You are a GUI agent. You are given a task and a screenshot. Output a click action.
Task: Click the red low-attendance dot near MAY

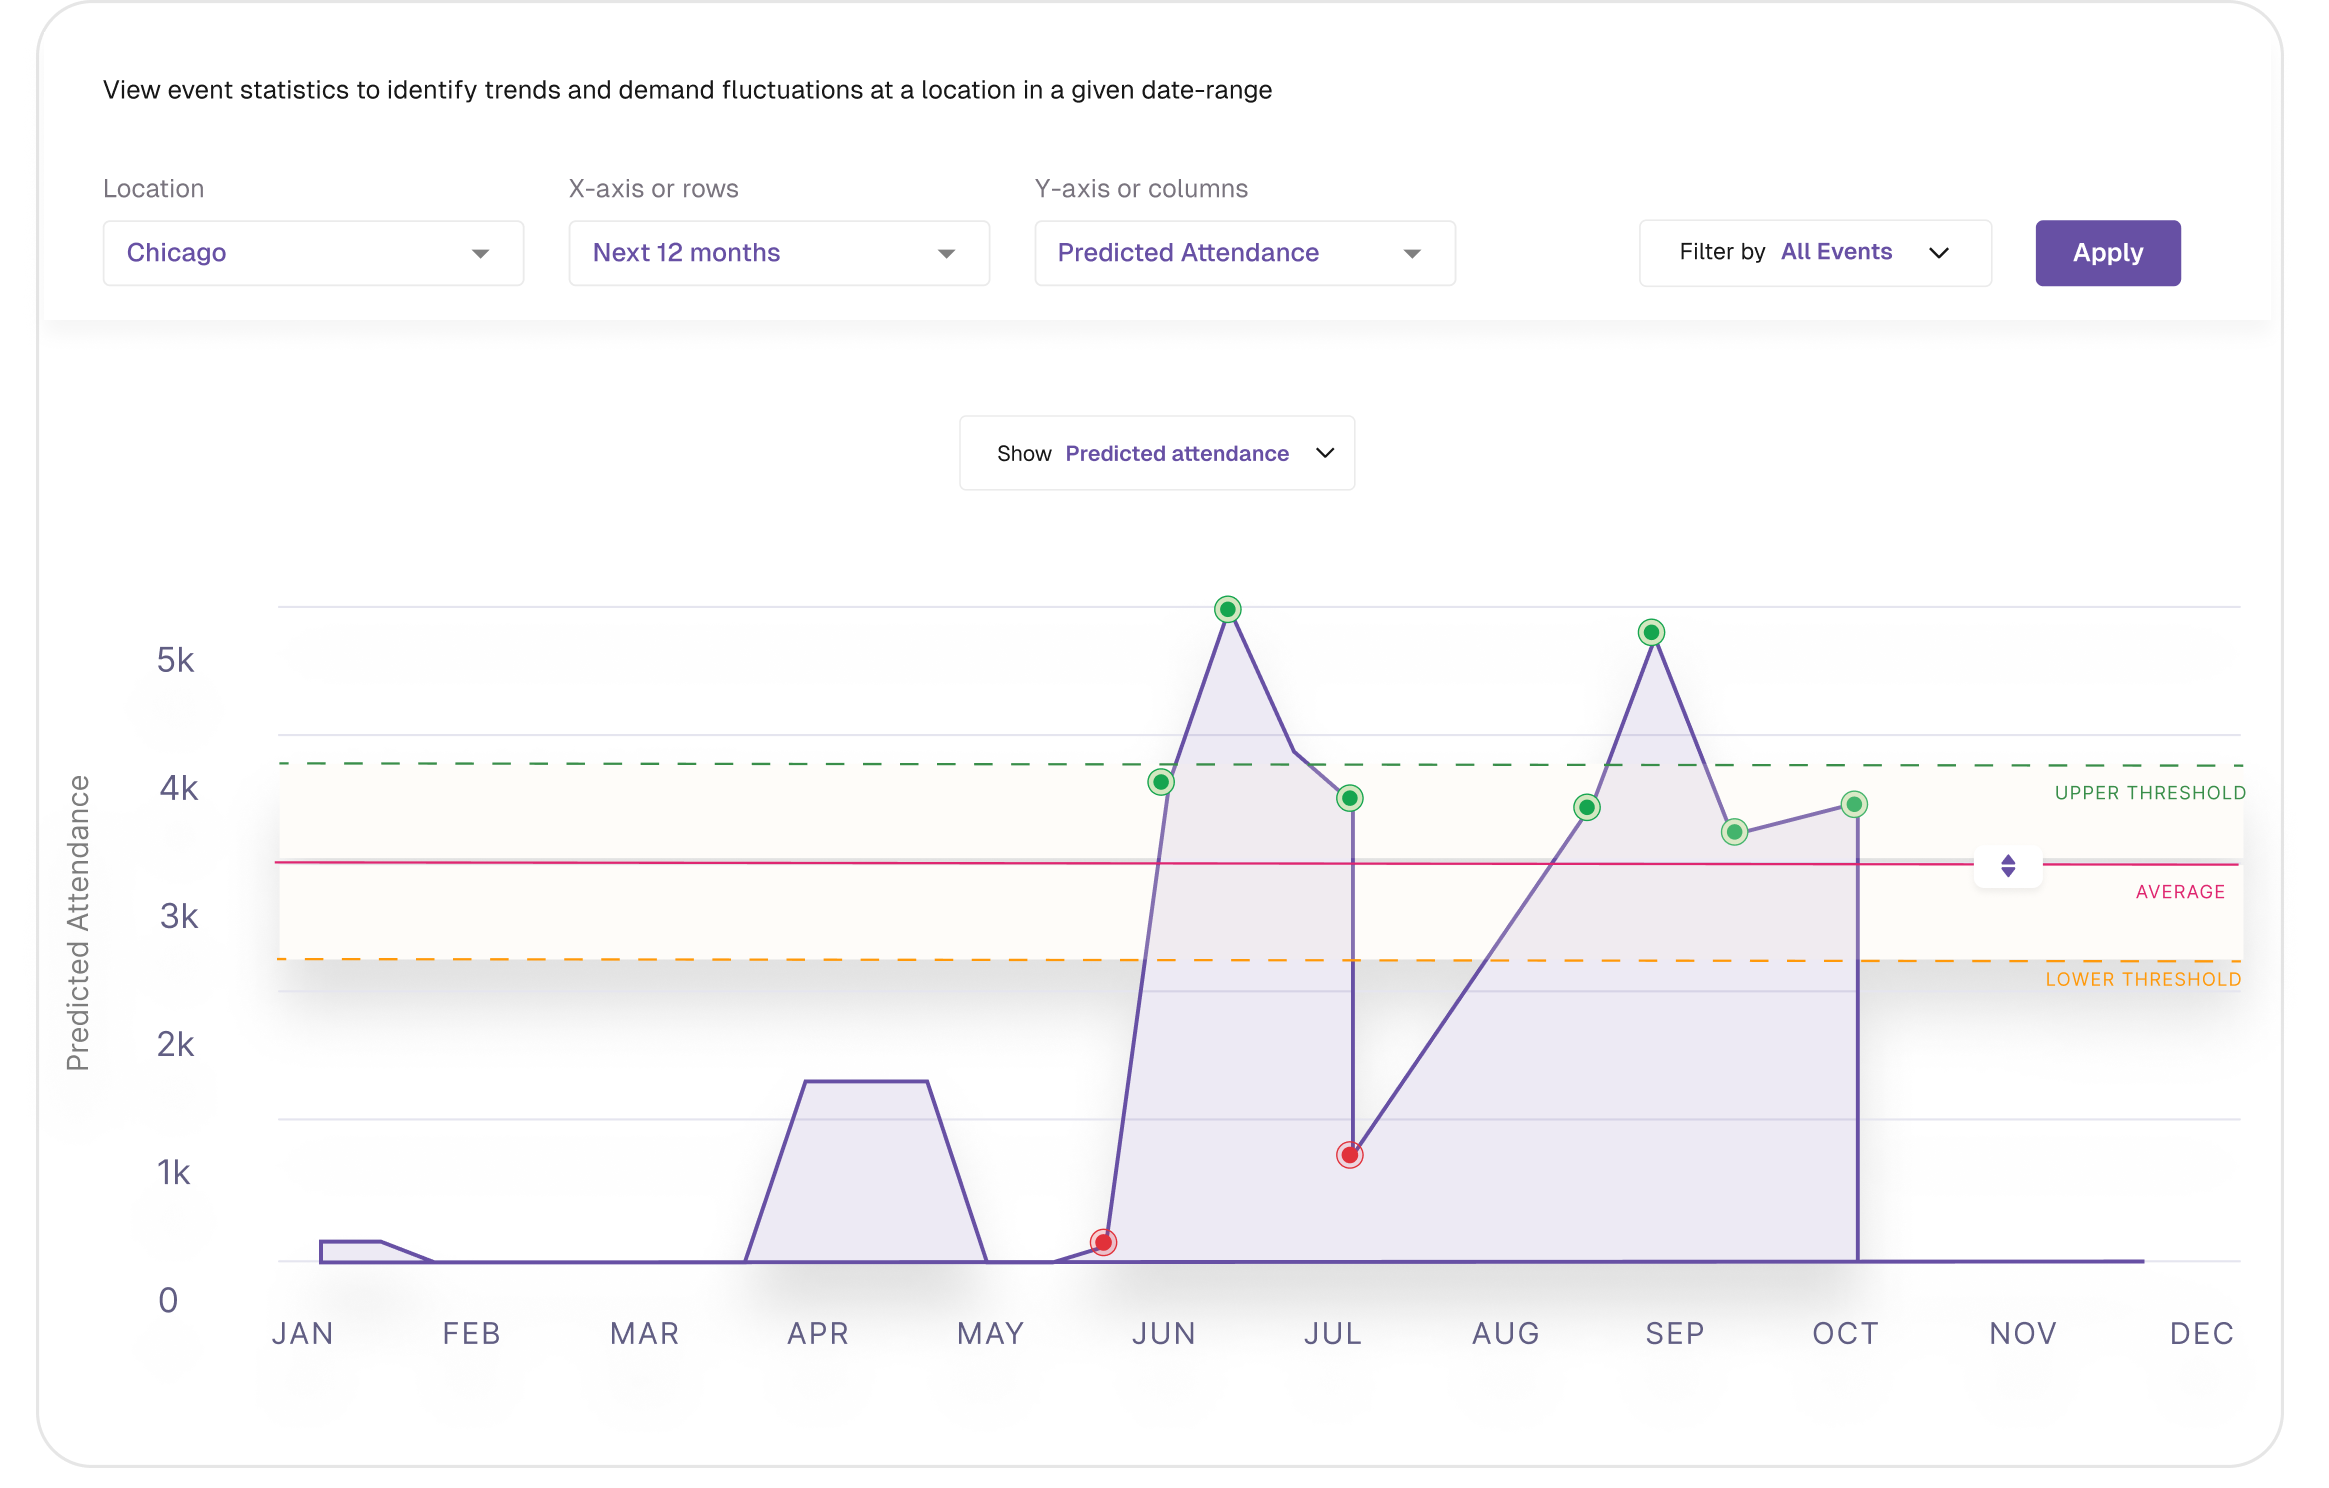click(1104, 1242)
